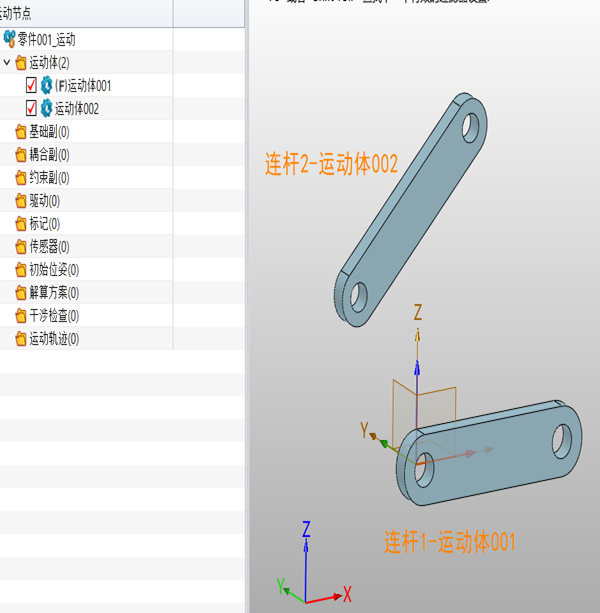600x613 pixels.
Task: Select the 零件001_运动 root node label
Action: pos(47,39)
